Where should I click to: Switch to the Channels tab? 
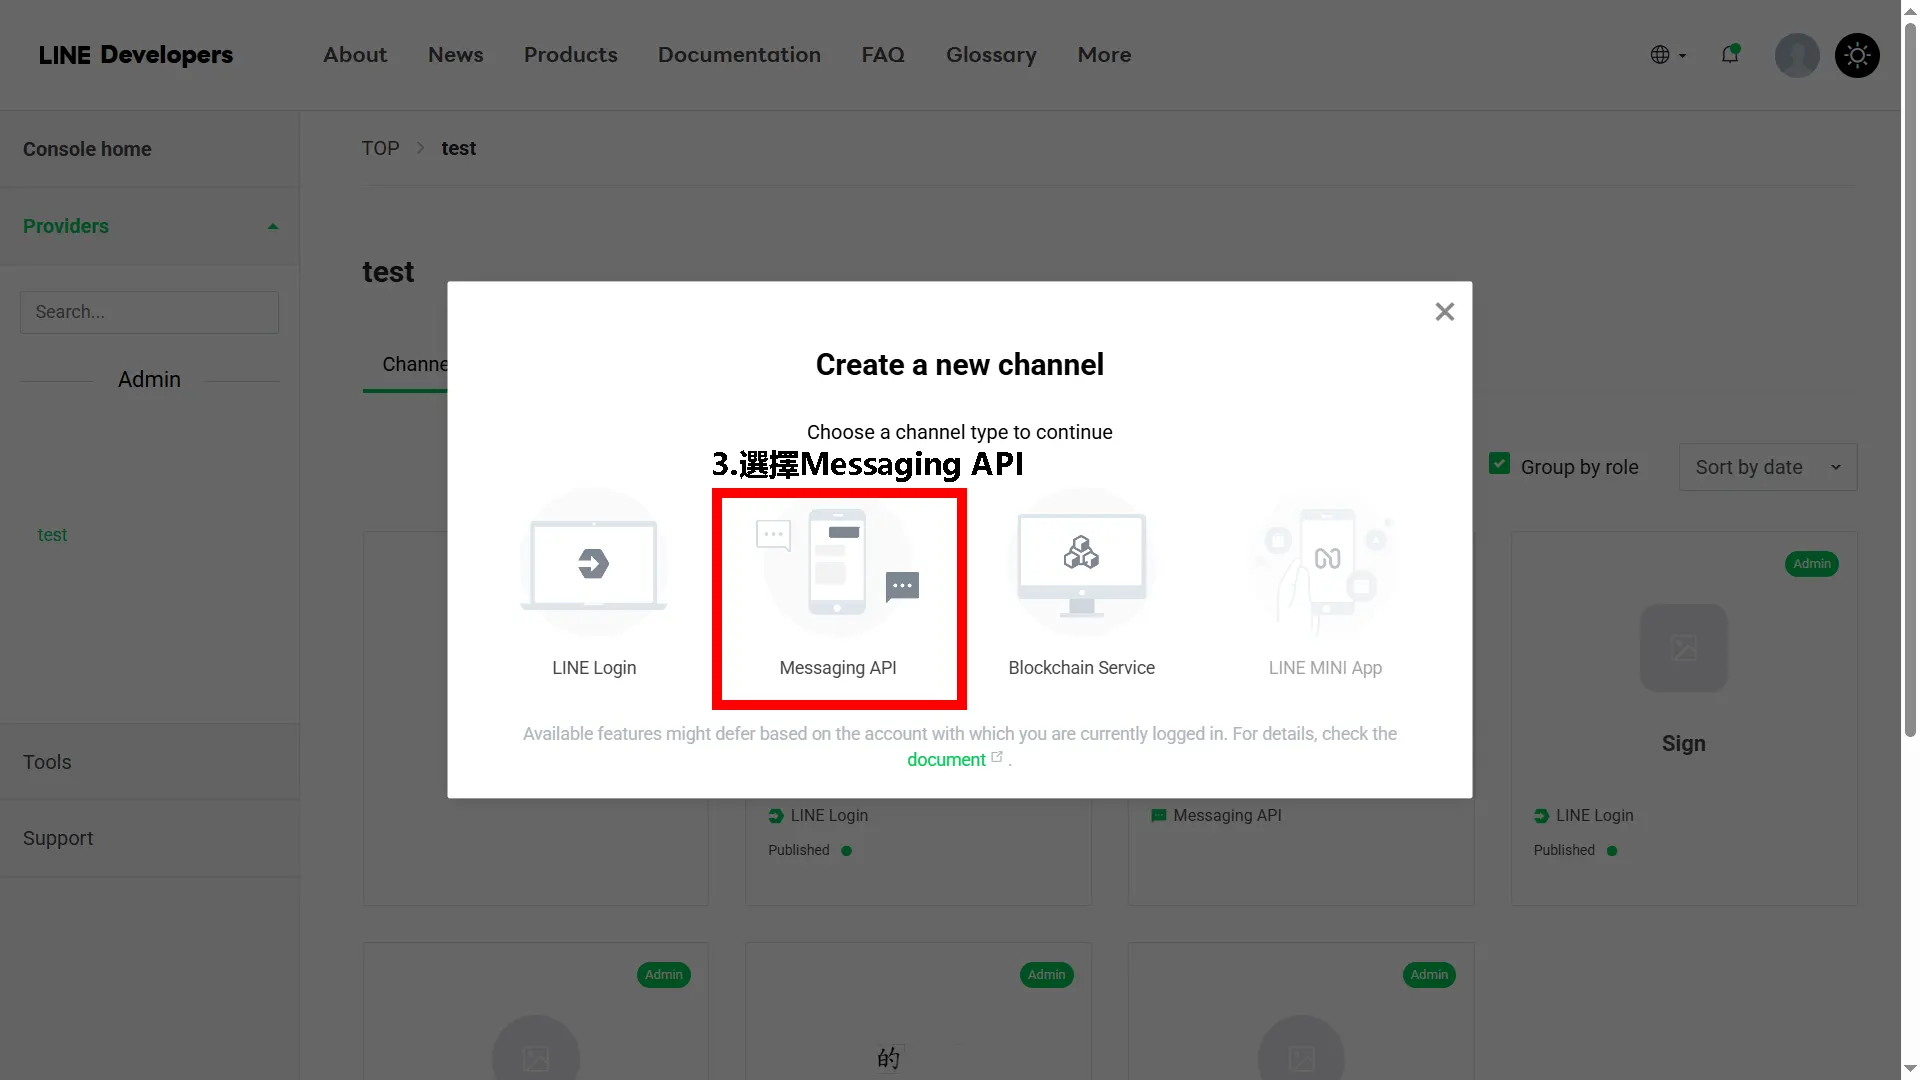(415, 364)
